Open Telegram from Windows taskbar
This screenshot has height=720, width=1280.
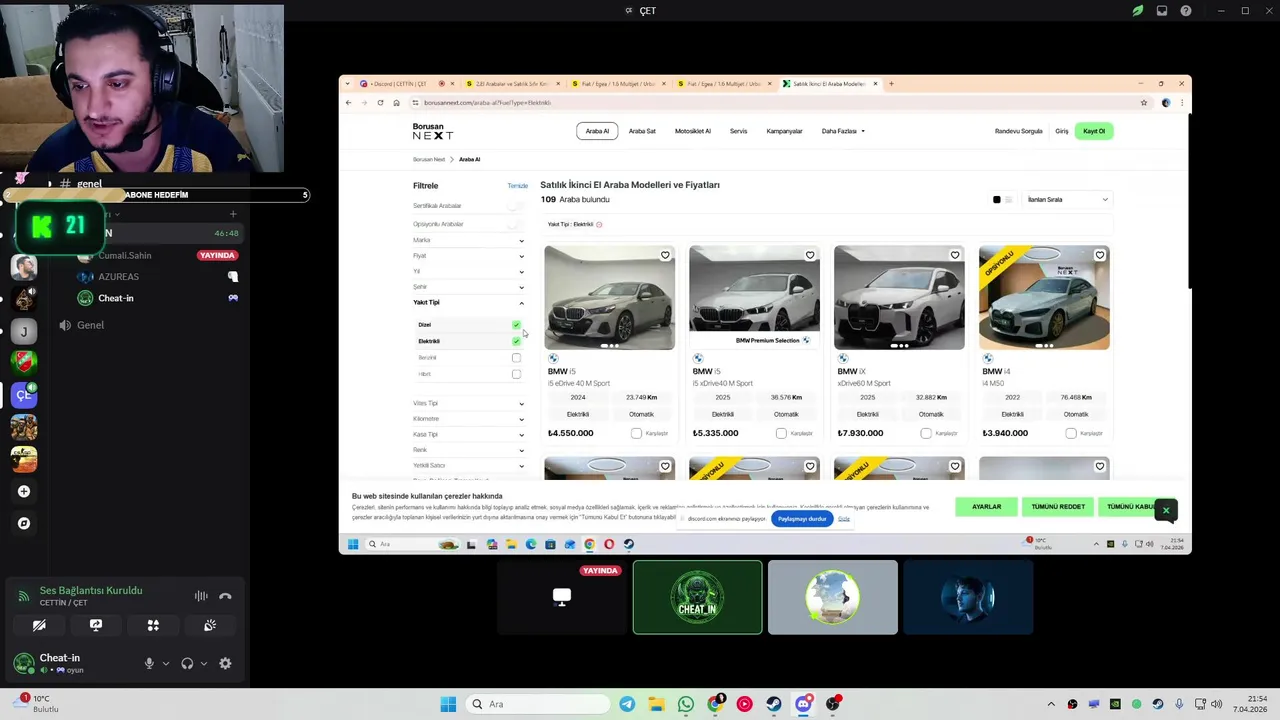(627, 704)
